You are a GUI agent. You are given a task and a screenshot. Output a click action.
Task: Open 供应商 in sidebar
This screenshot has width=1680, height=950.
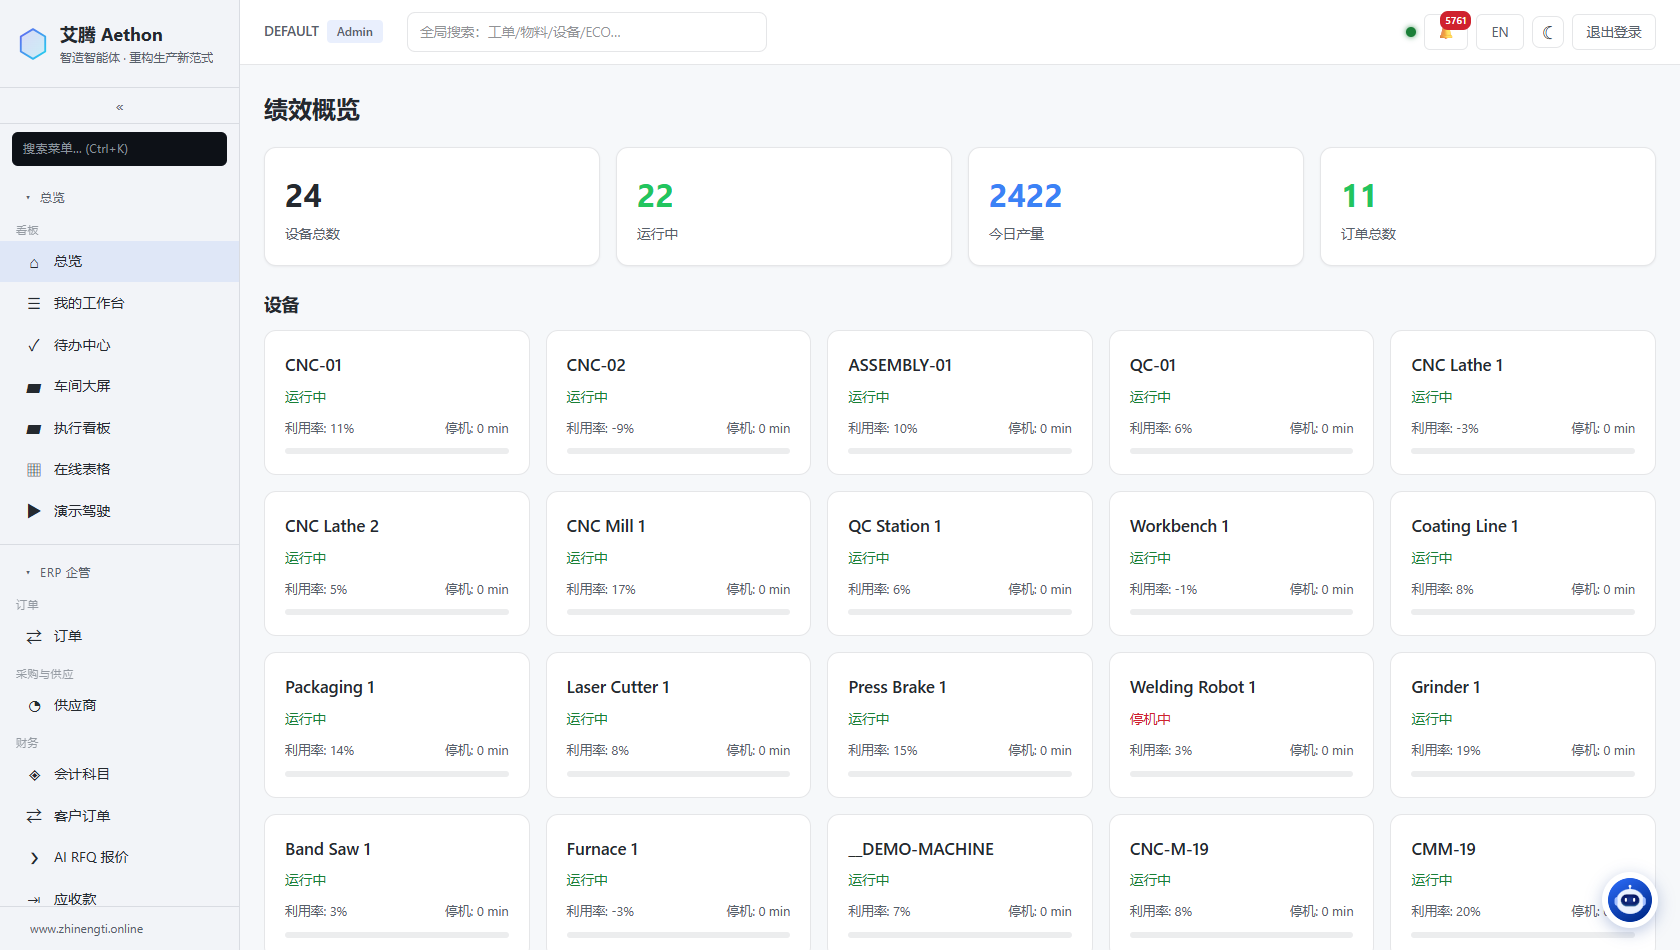(120, 705)
